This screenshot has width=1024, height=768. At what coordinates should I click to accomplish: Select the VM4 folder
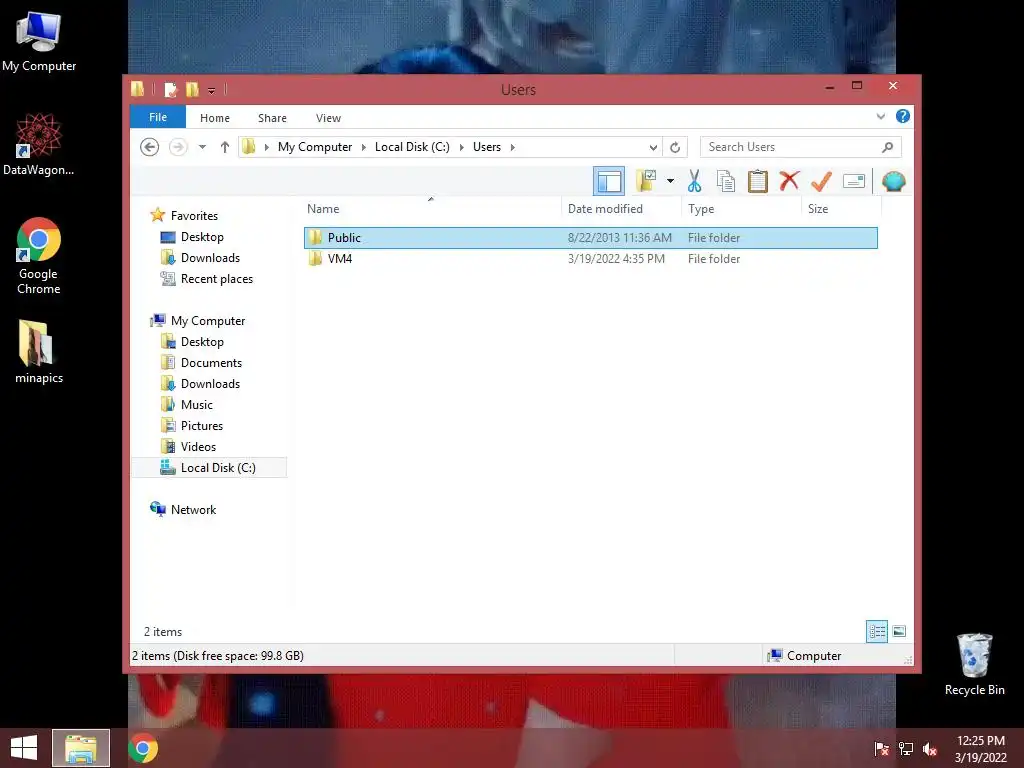pos(590,259)
